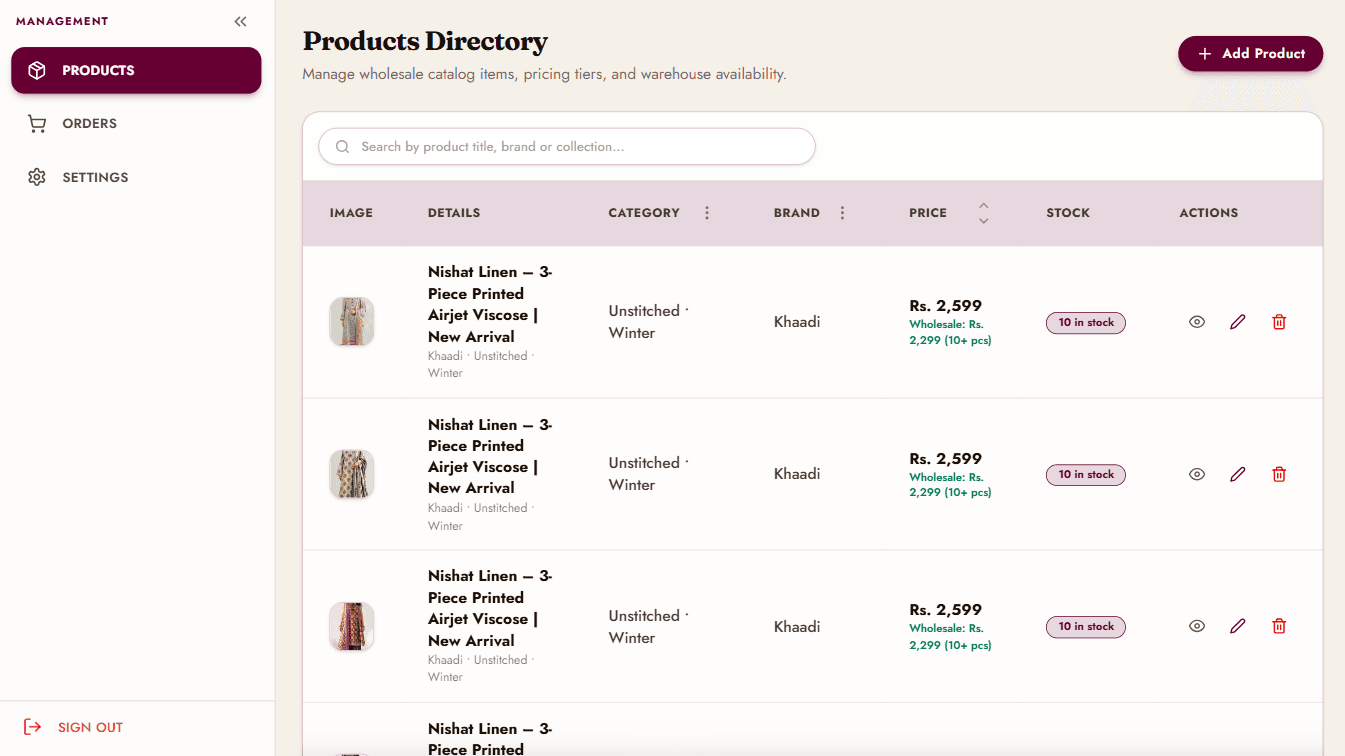Open the third row's product thumbnail

pyautogui.click(x=352, y=626)
